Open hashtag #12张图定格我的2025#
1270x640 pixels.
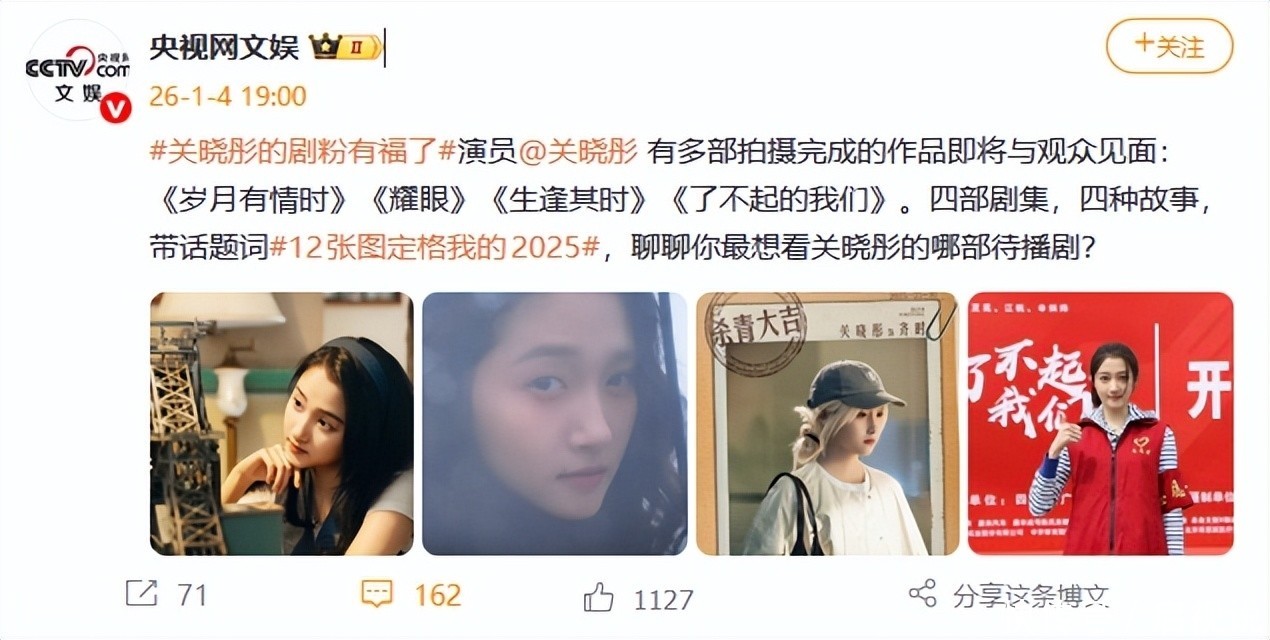point(434,248)
